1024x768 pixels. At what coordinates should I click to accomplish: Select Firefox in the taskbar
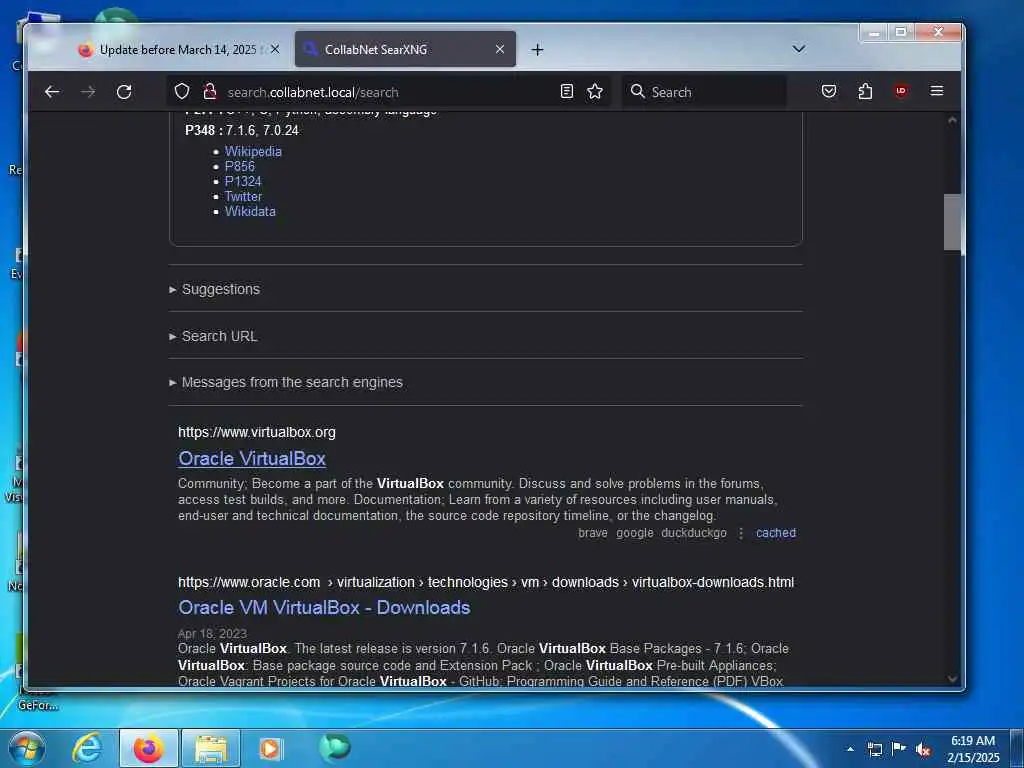(149, 748)
